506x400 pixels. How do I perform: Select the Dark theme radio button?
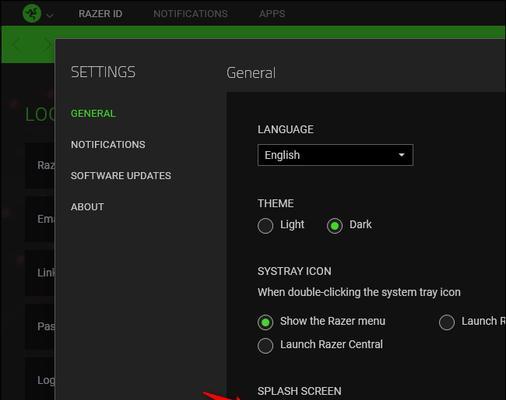pos(335,226)
